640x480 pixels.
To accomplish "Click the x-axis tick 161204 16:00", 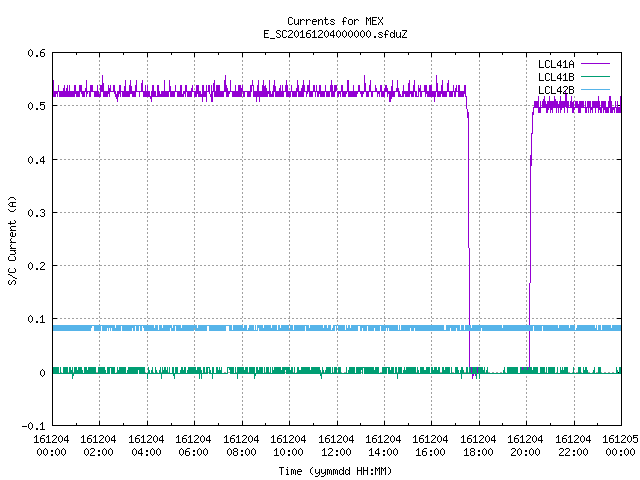I will point(431,446).
